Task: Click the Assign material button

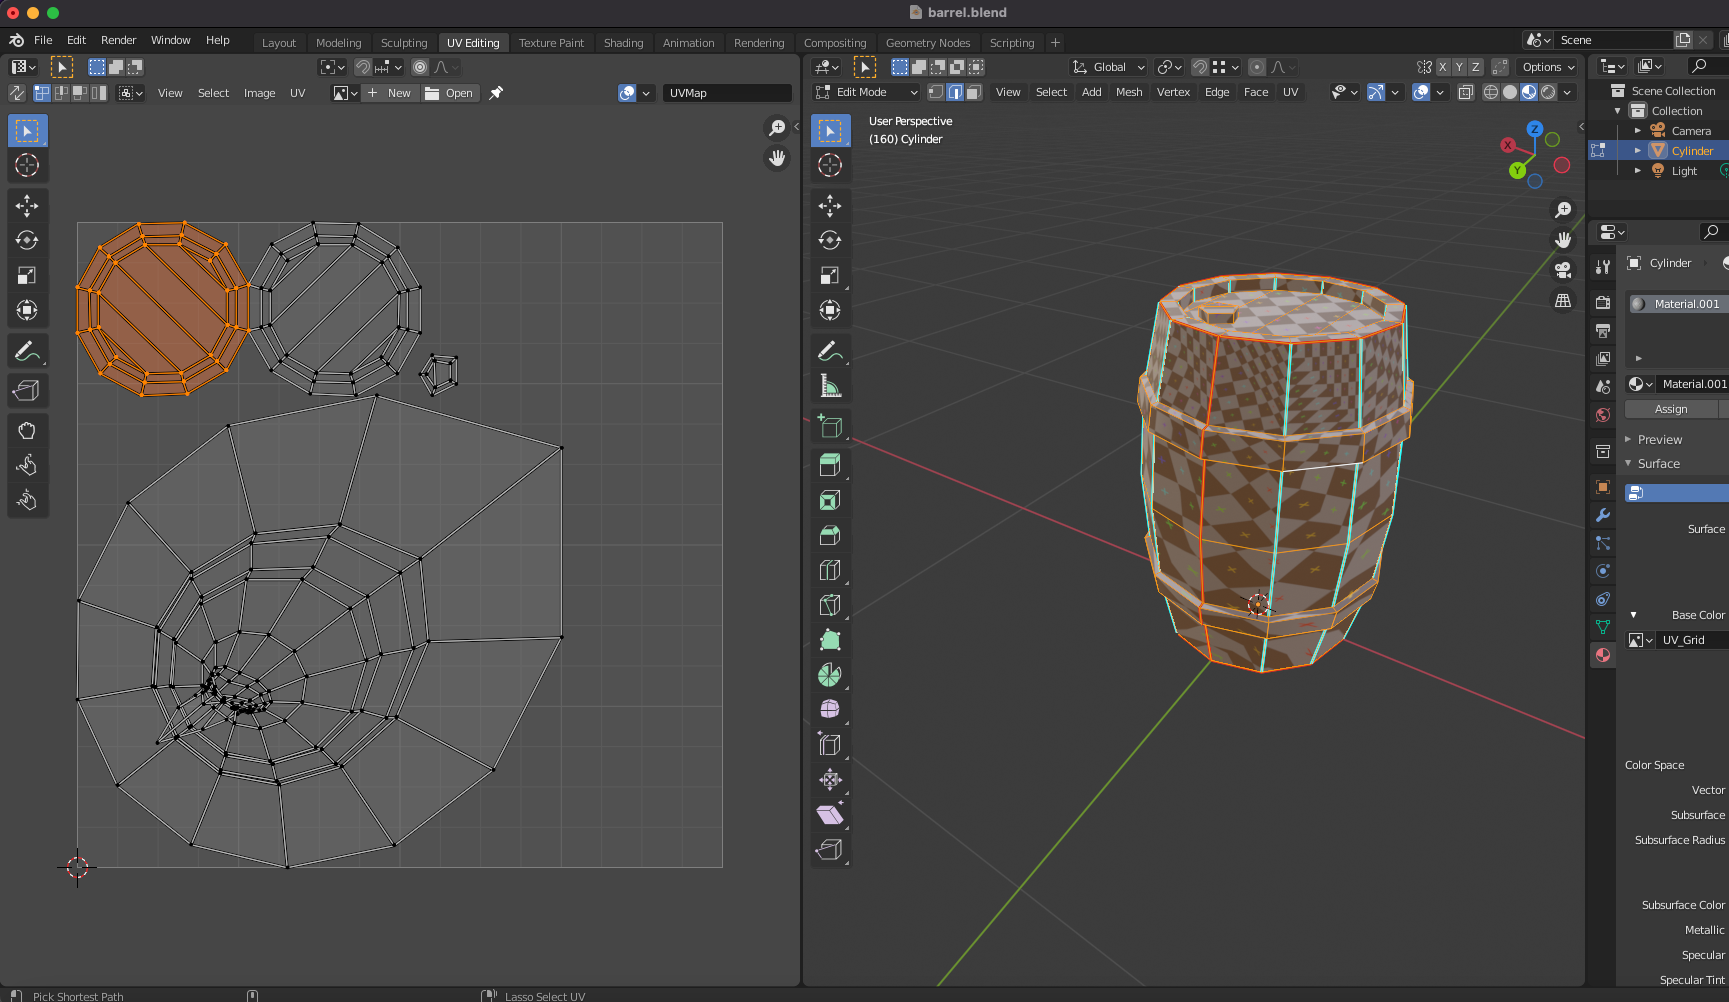Action: tap(1670, 409)
